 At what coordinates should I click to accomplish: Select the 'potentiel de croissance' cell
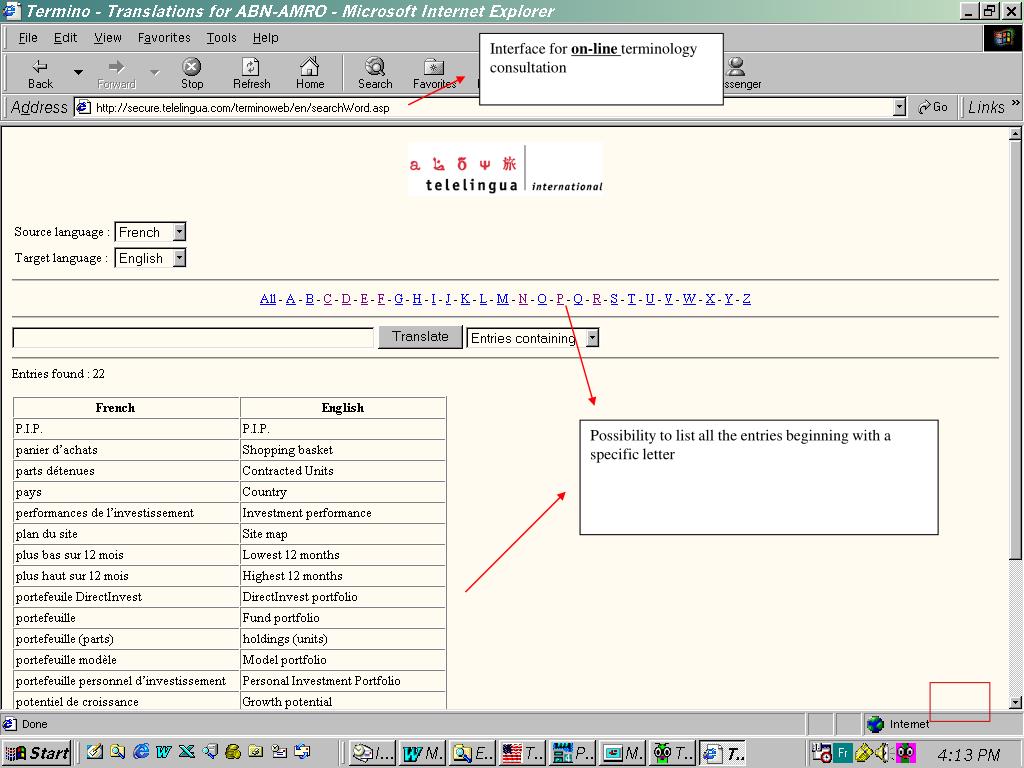click(x=126, y=701)
